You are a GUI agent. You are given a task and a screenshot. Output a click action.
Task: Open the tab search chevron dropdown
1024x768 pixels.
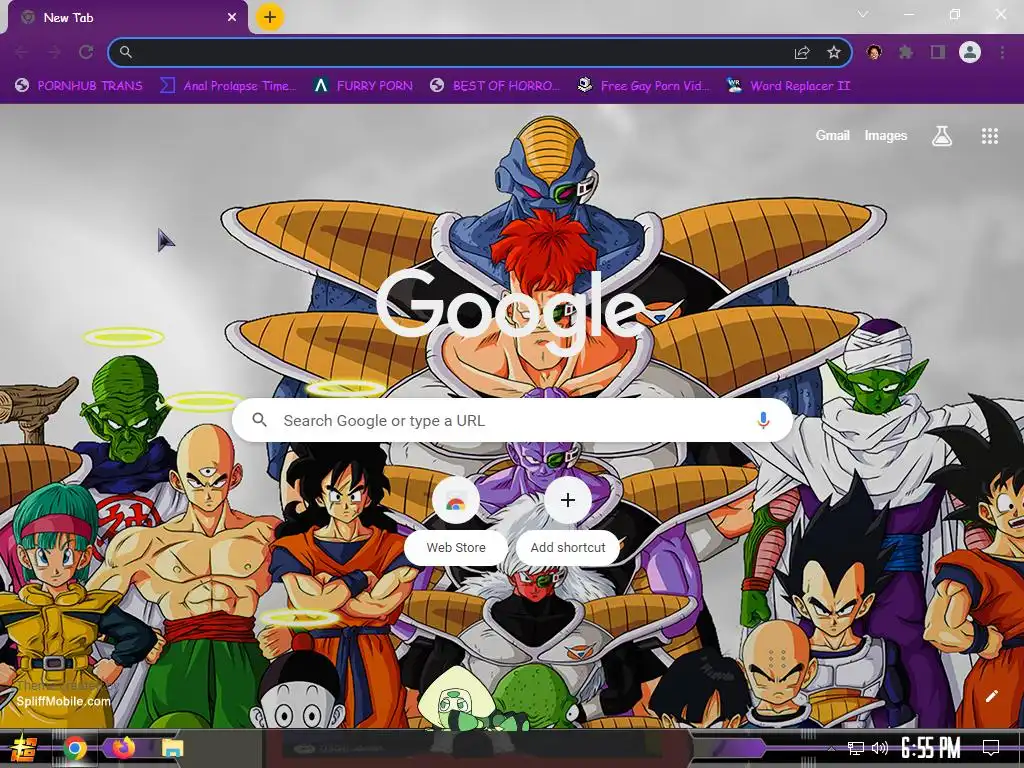863,14
